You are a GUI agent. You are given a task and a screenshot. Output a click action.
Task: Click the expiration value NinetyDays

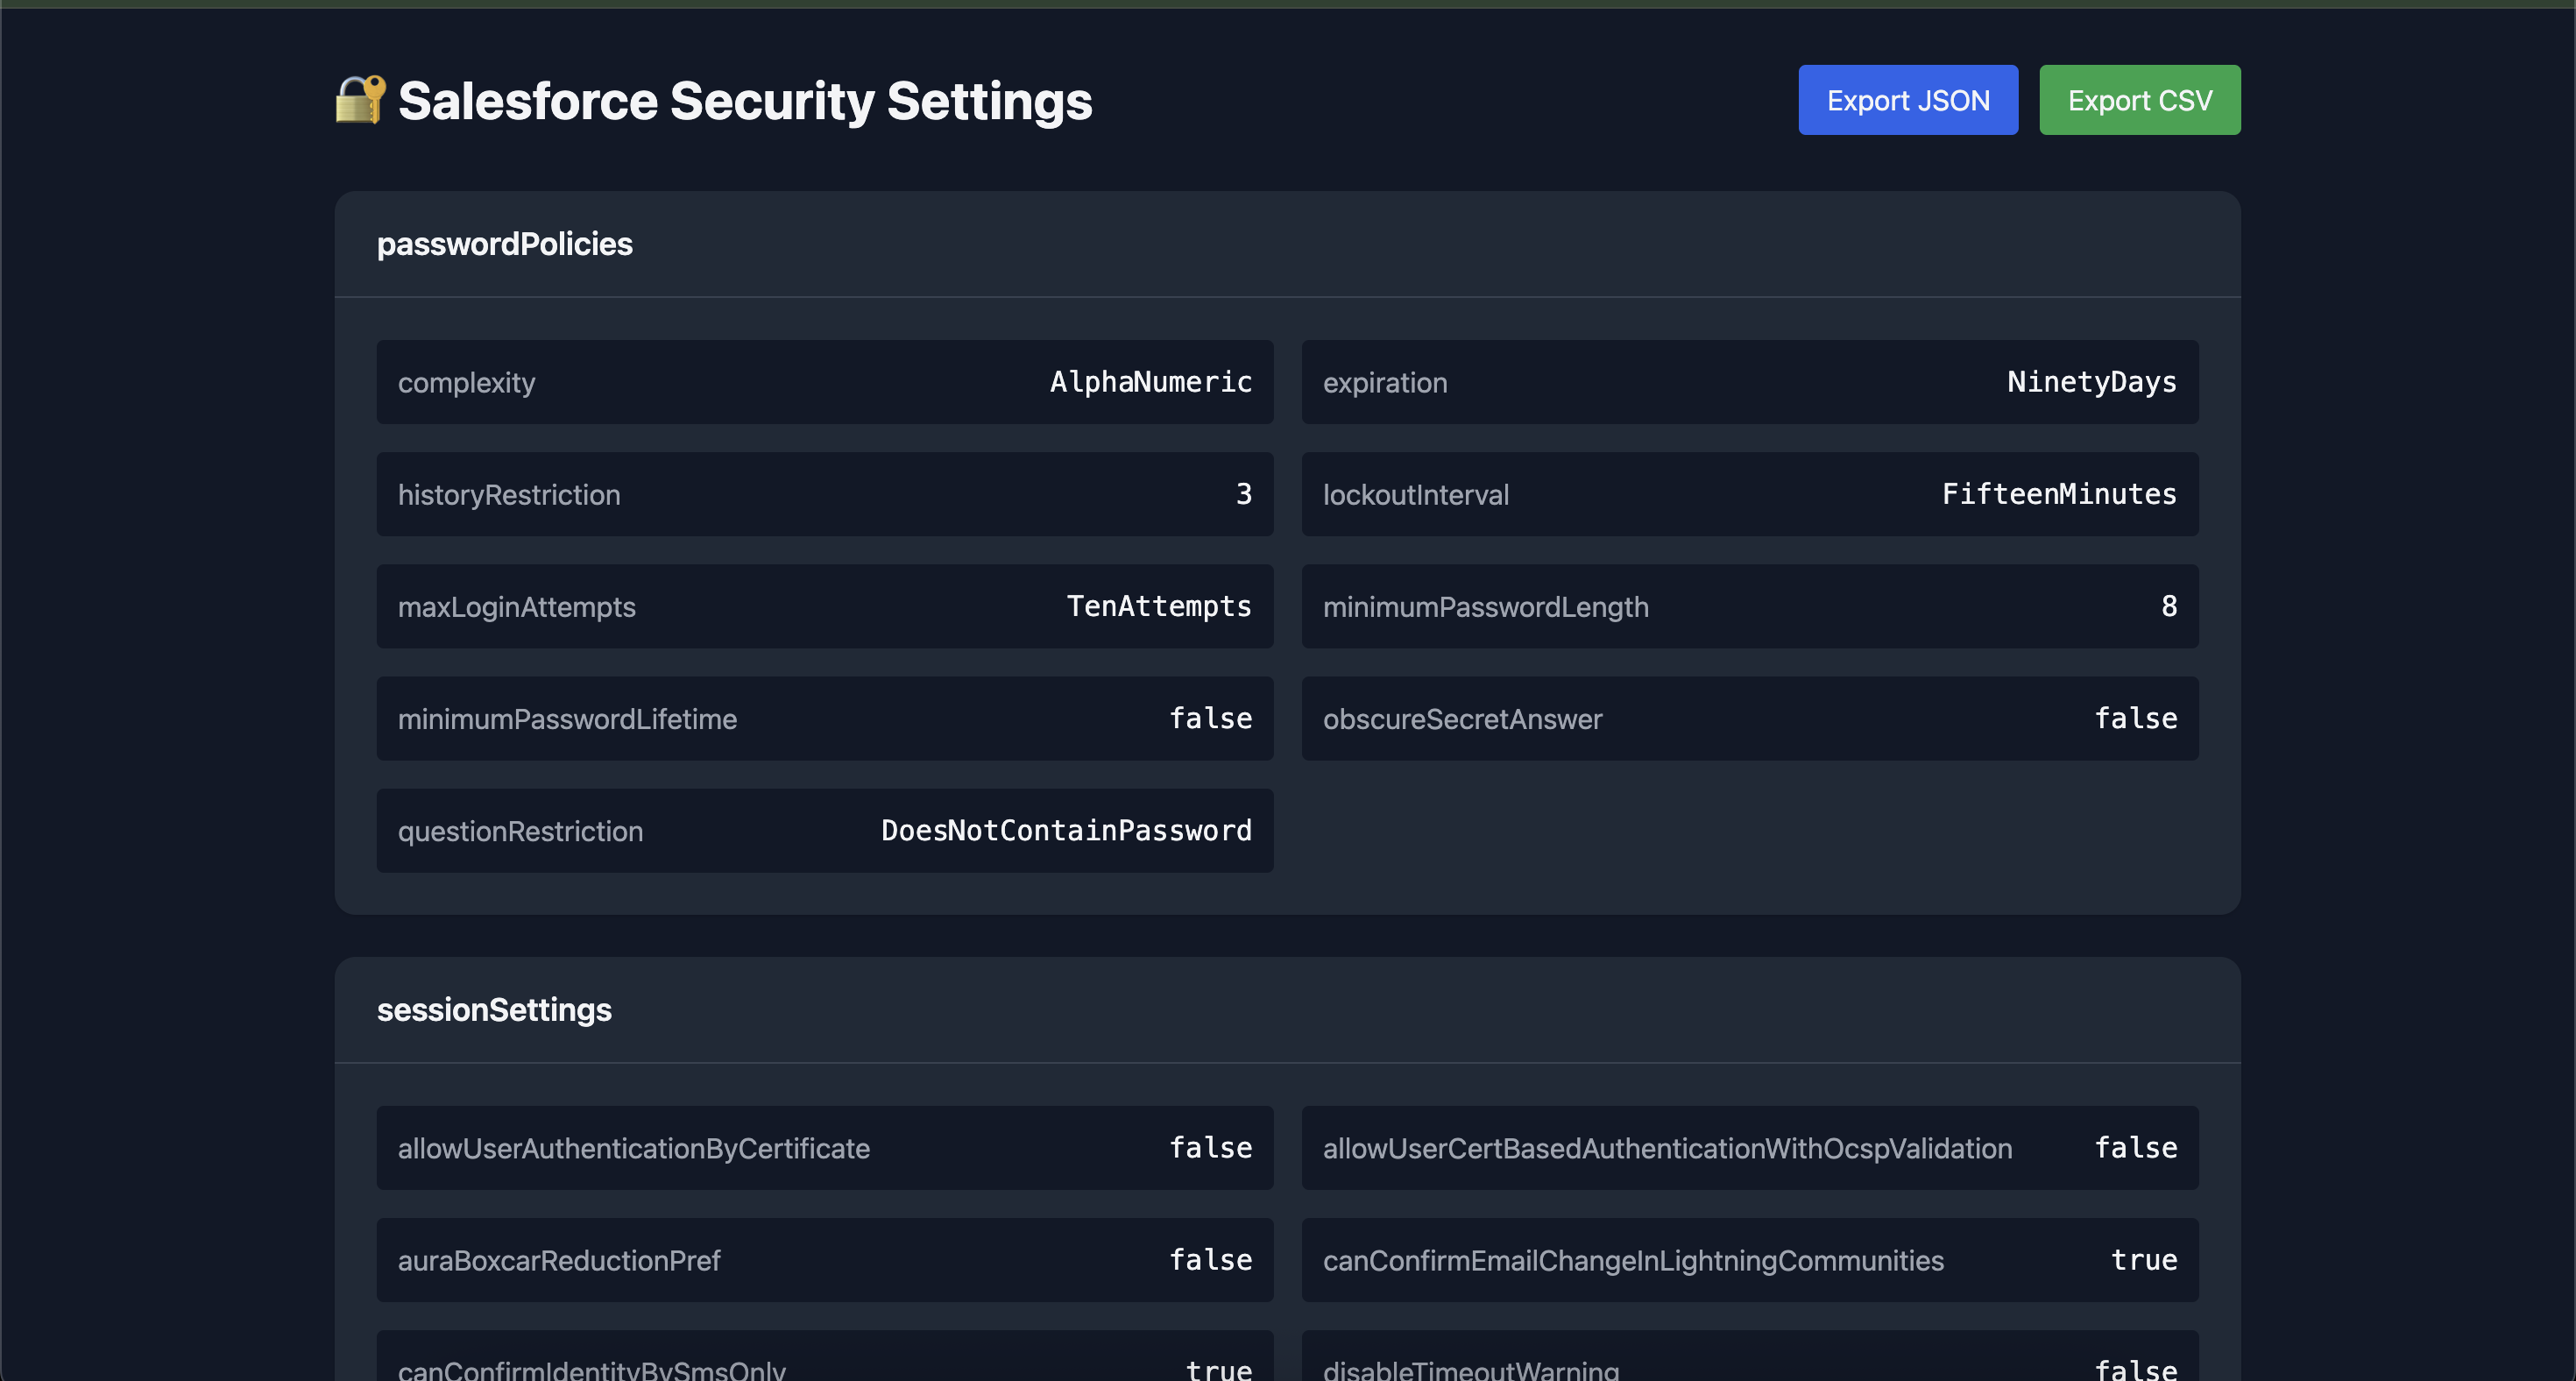2091,381
